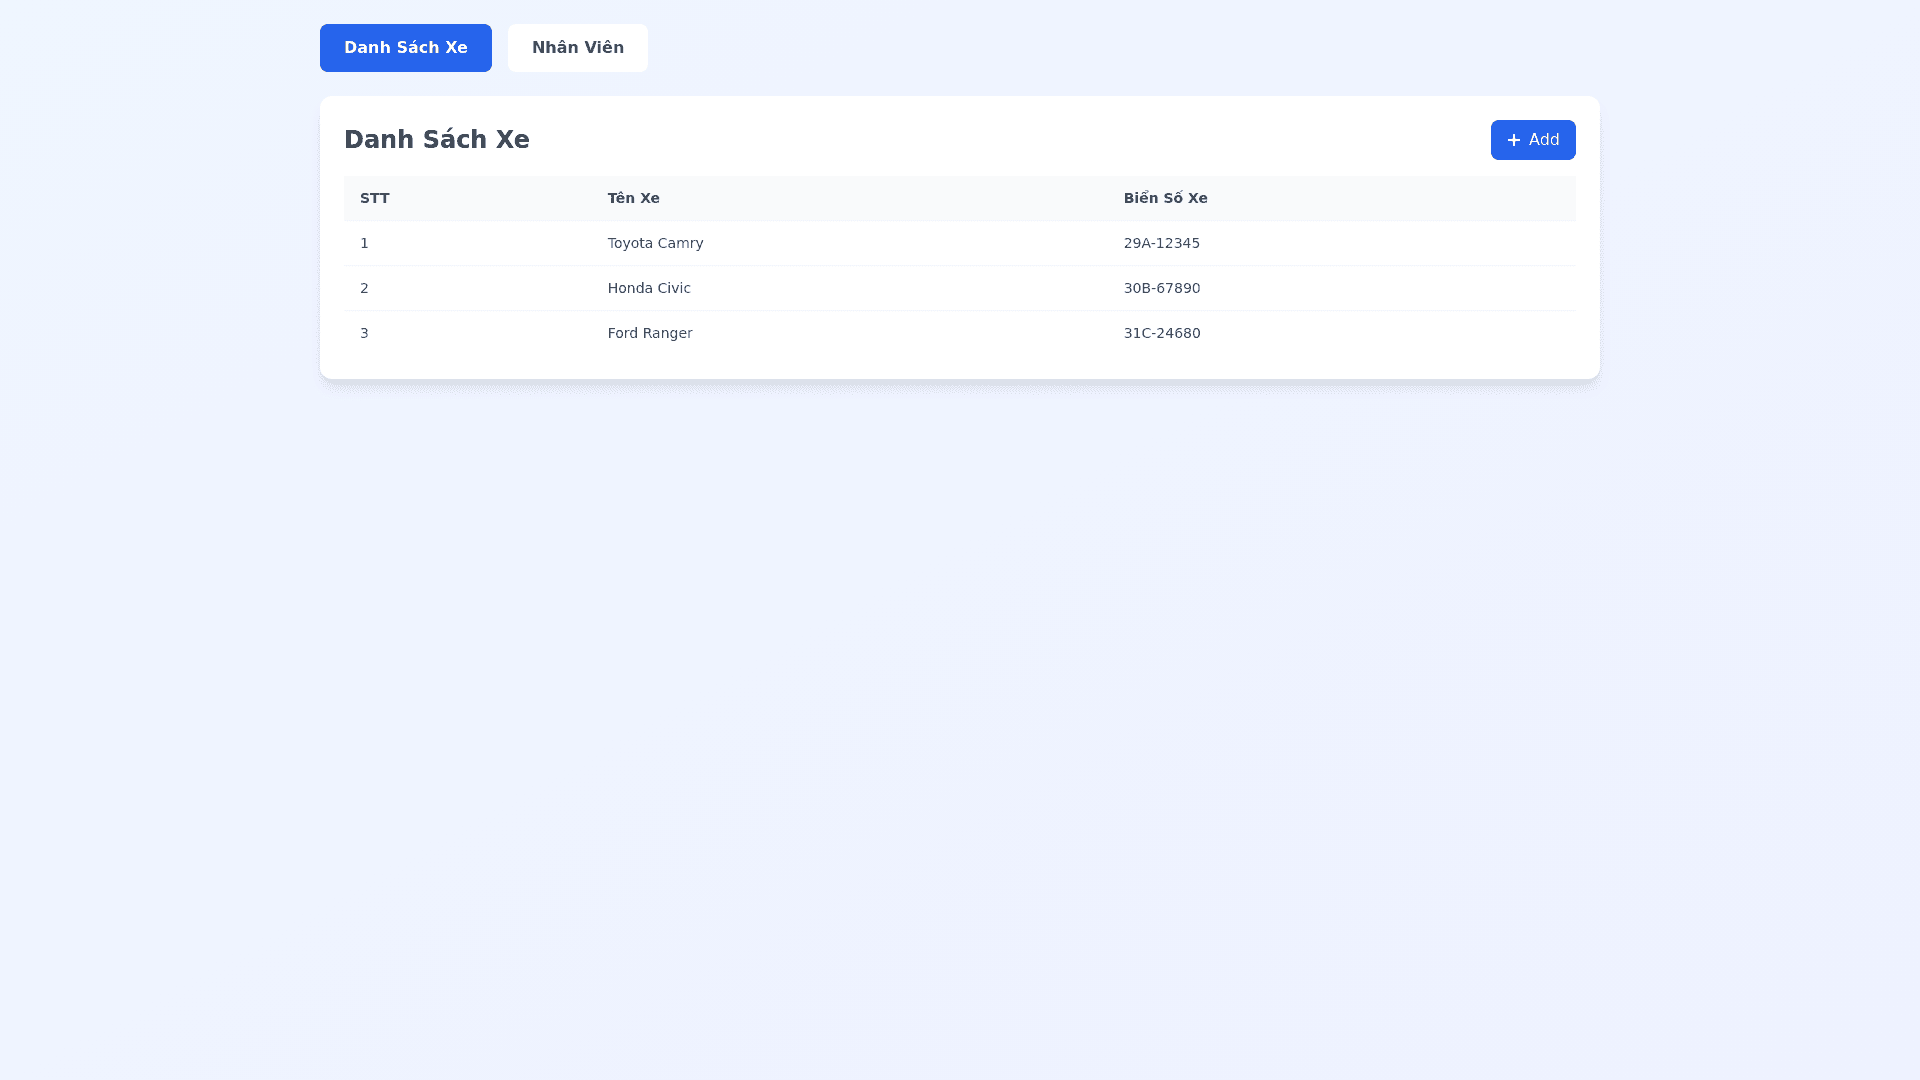Click license plate 31C-24680
This screenshot has height=1080, width=1920.
1161,333
